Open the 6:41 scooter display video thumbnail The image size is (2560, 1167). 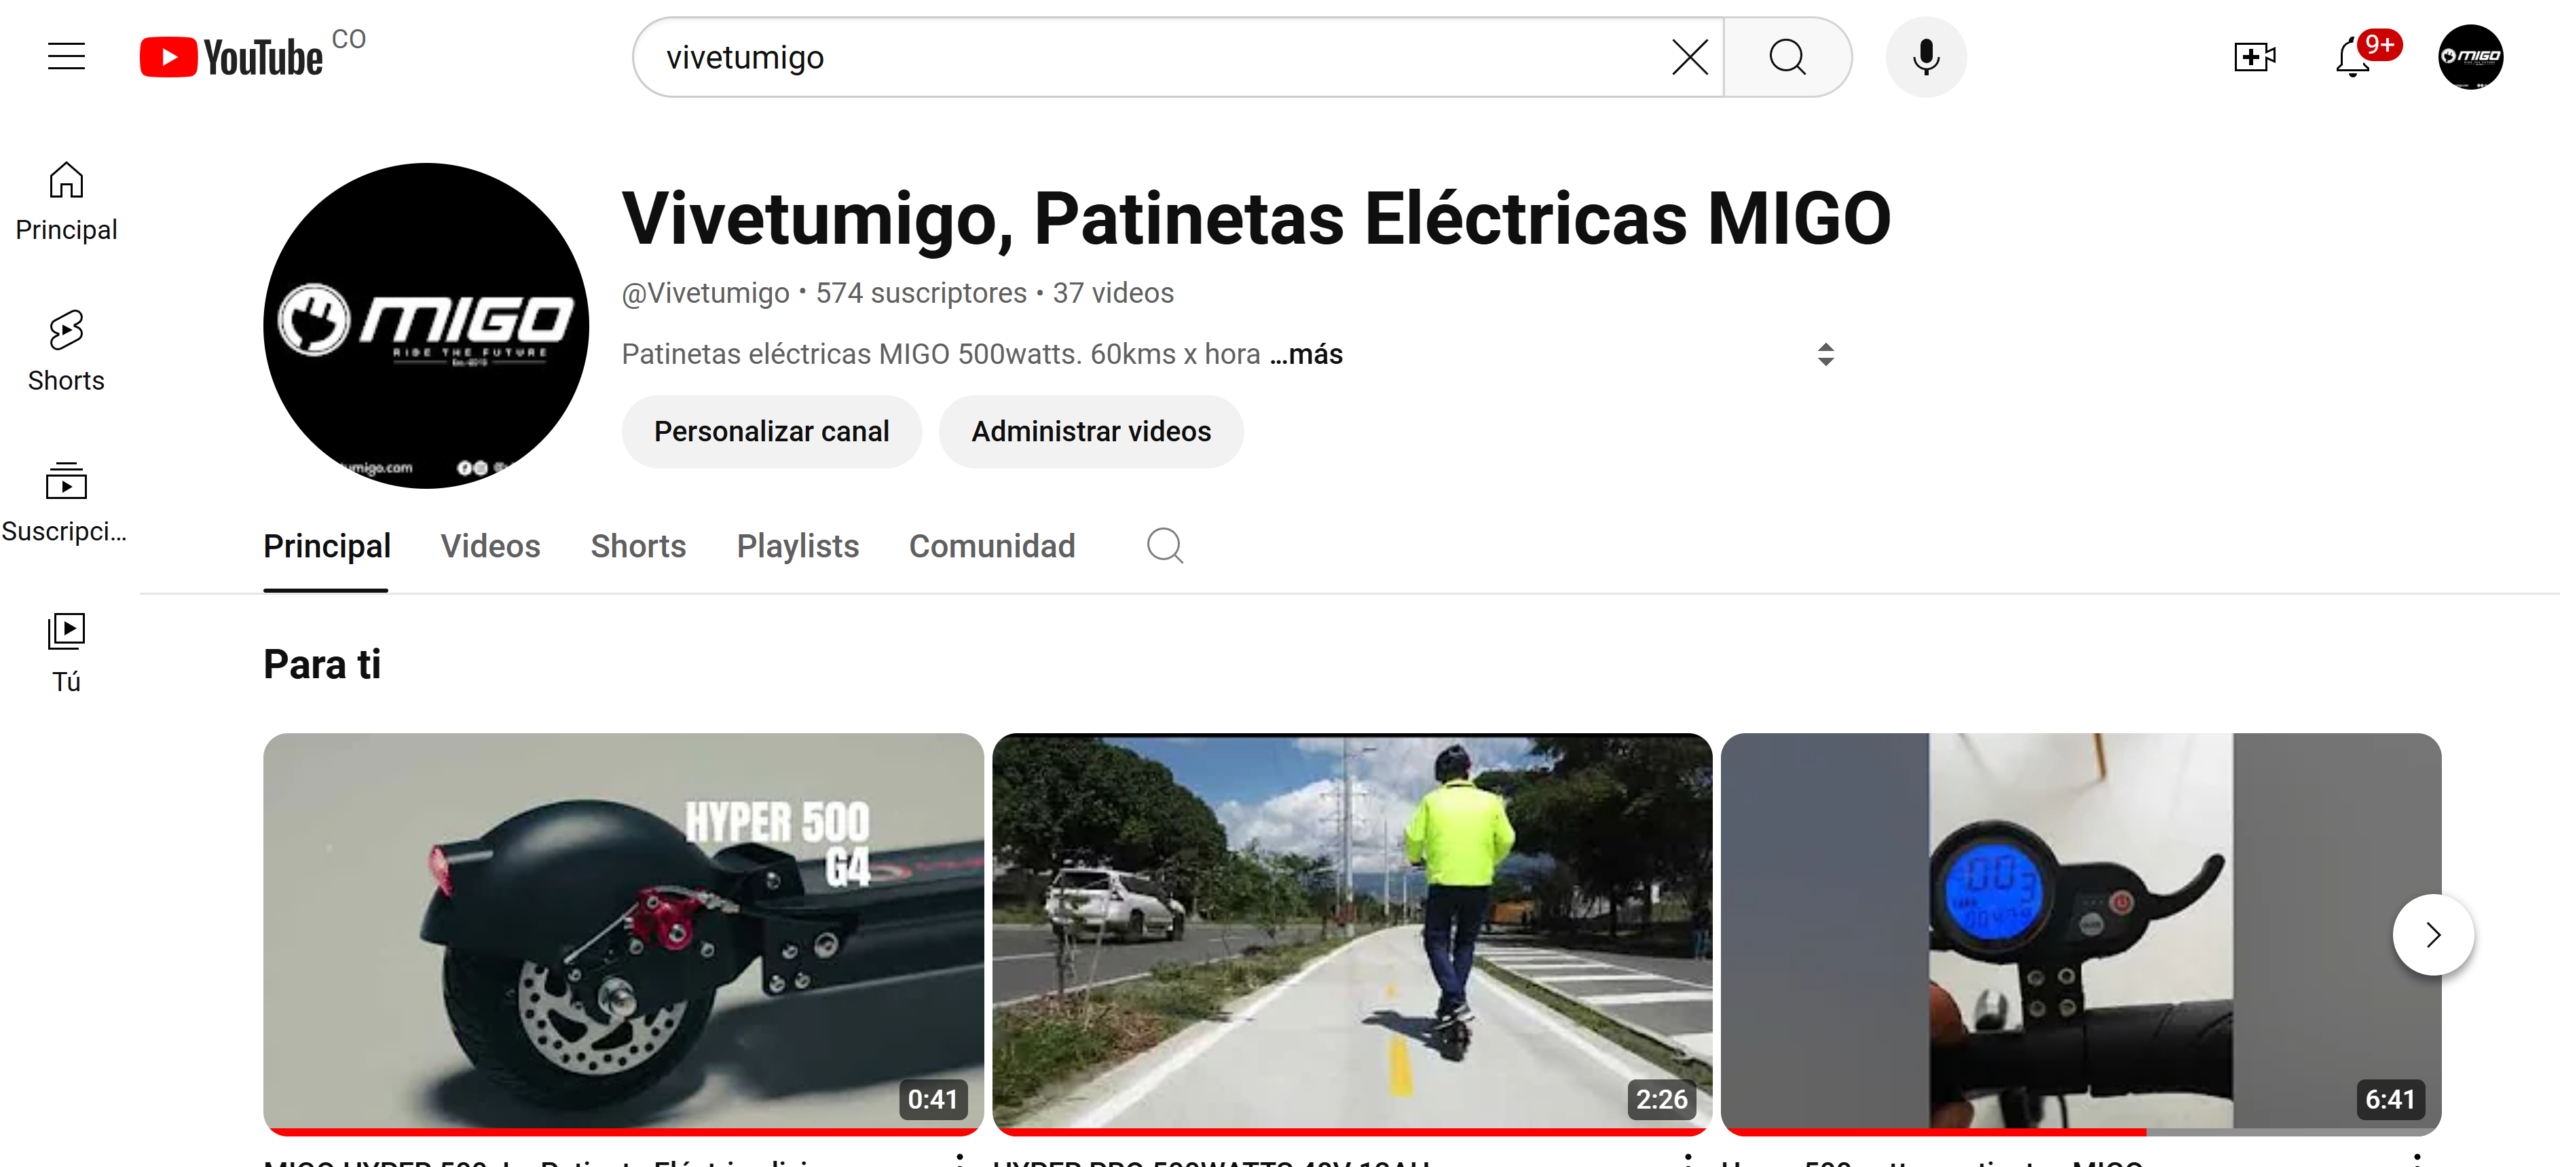click(2081, 933)
